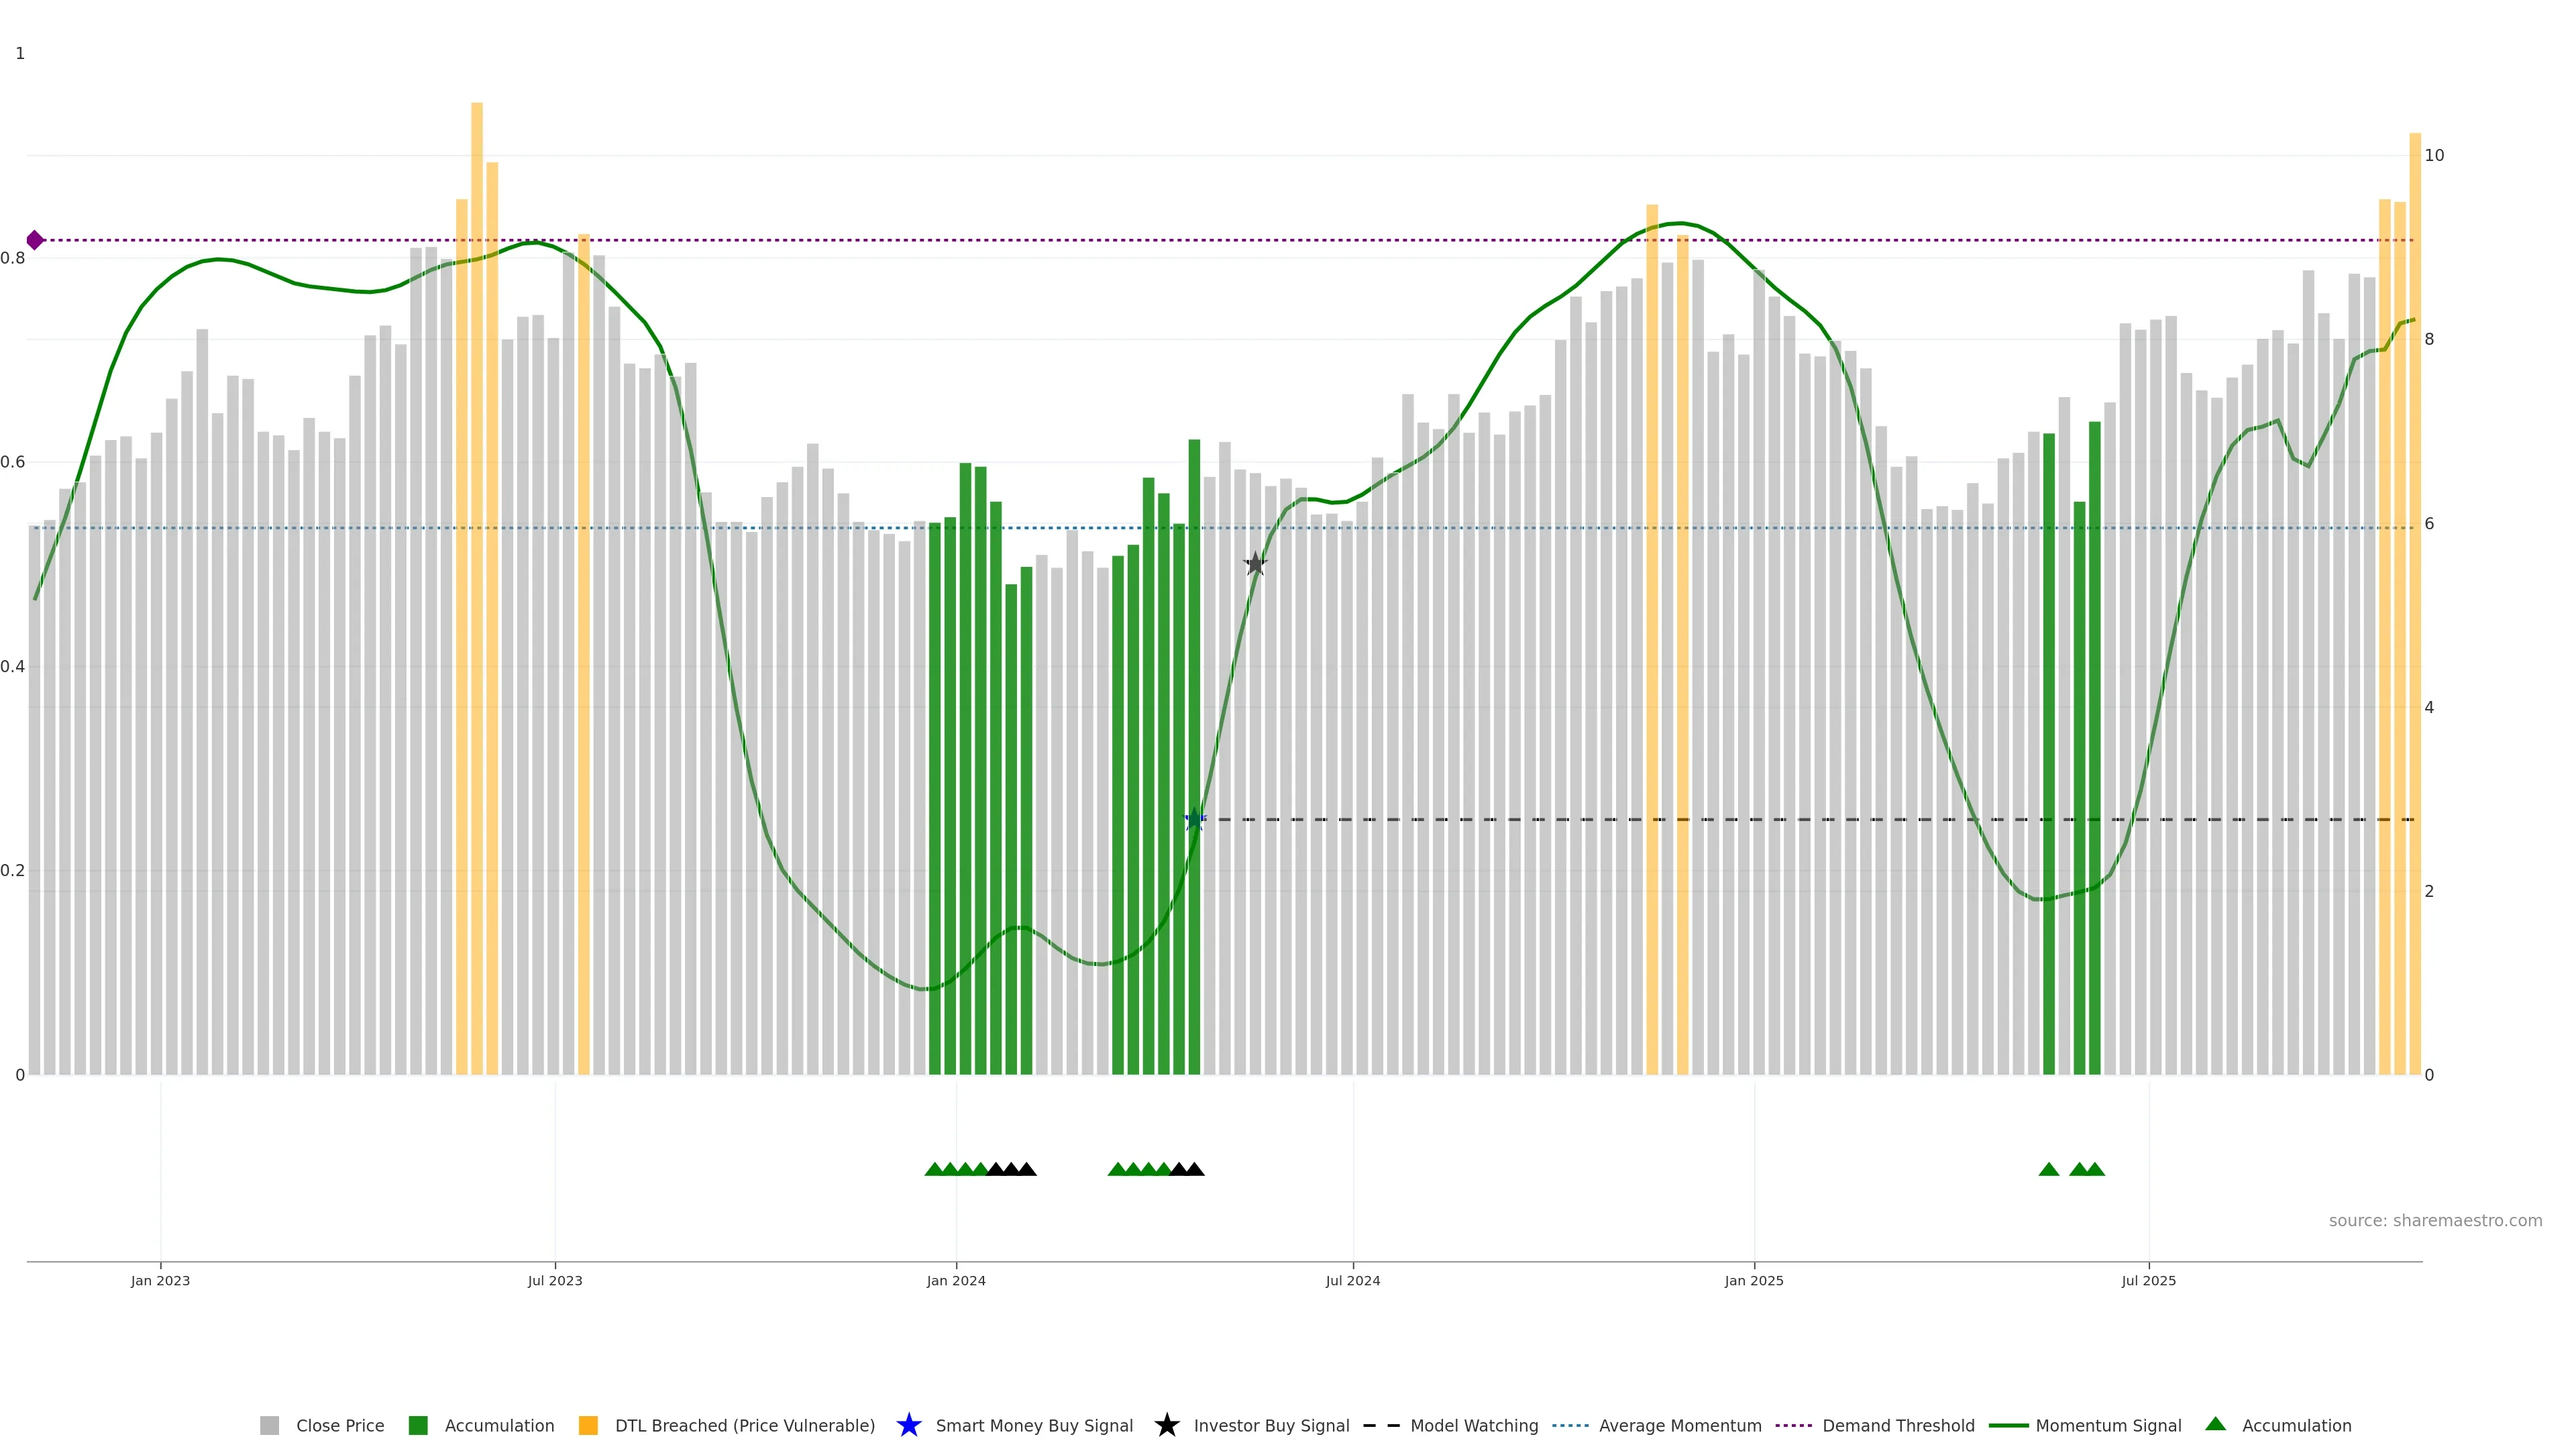Click Accumulation triangle legend icon
The image size is (2576, 1449).
click(x=2216, y=1424)
